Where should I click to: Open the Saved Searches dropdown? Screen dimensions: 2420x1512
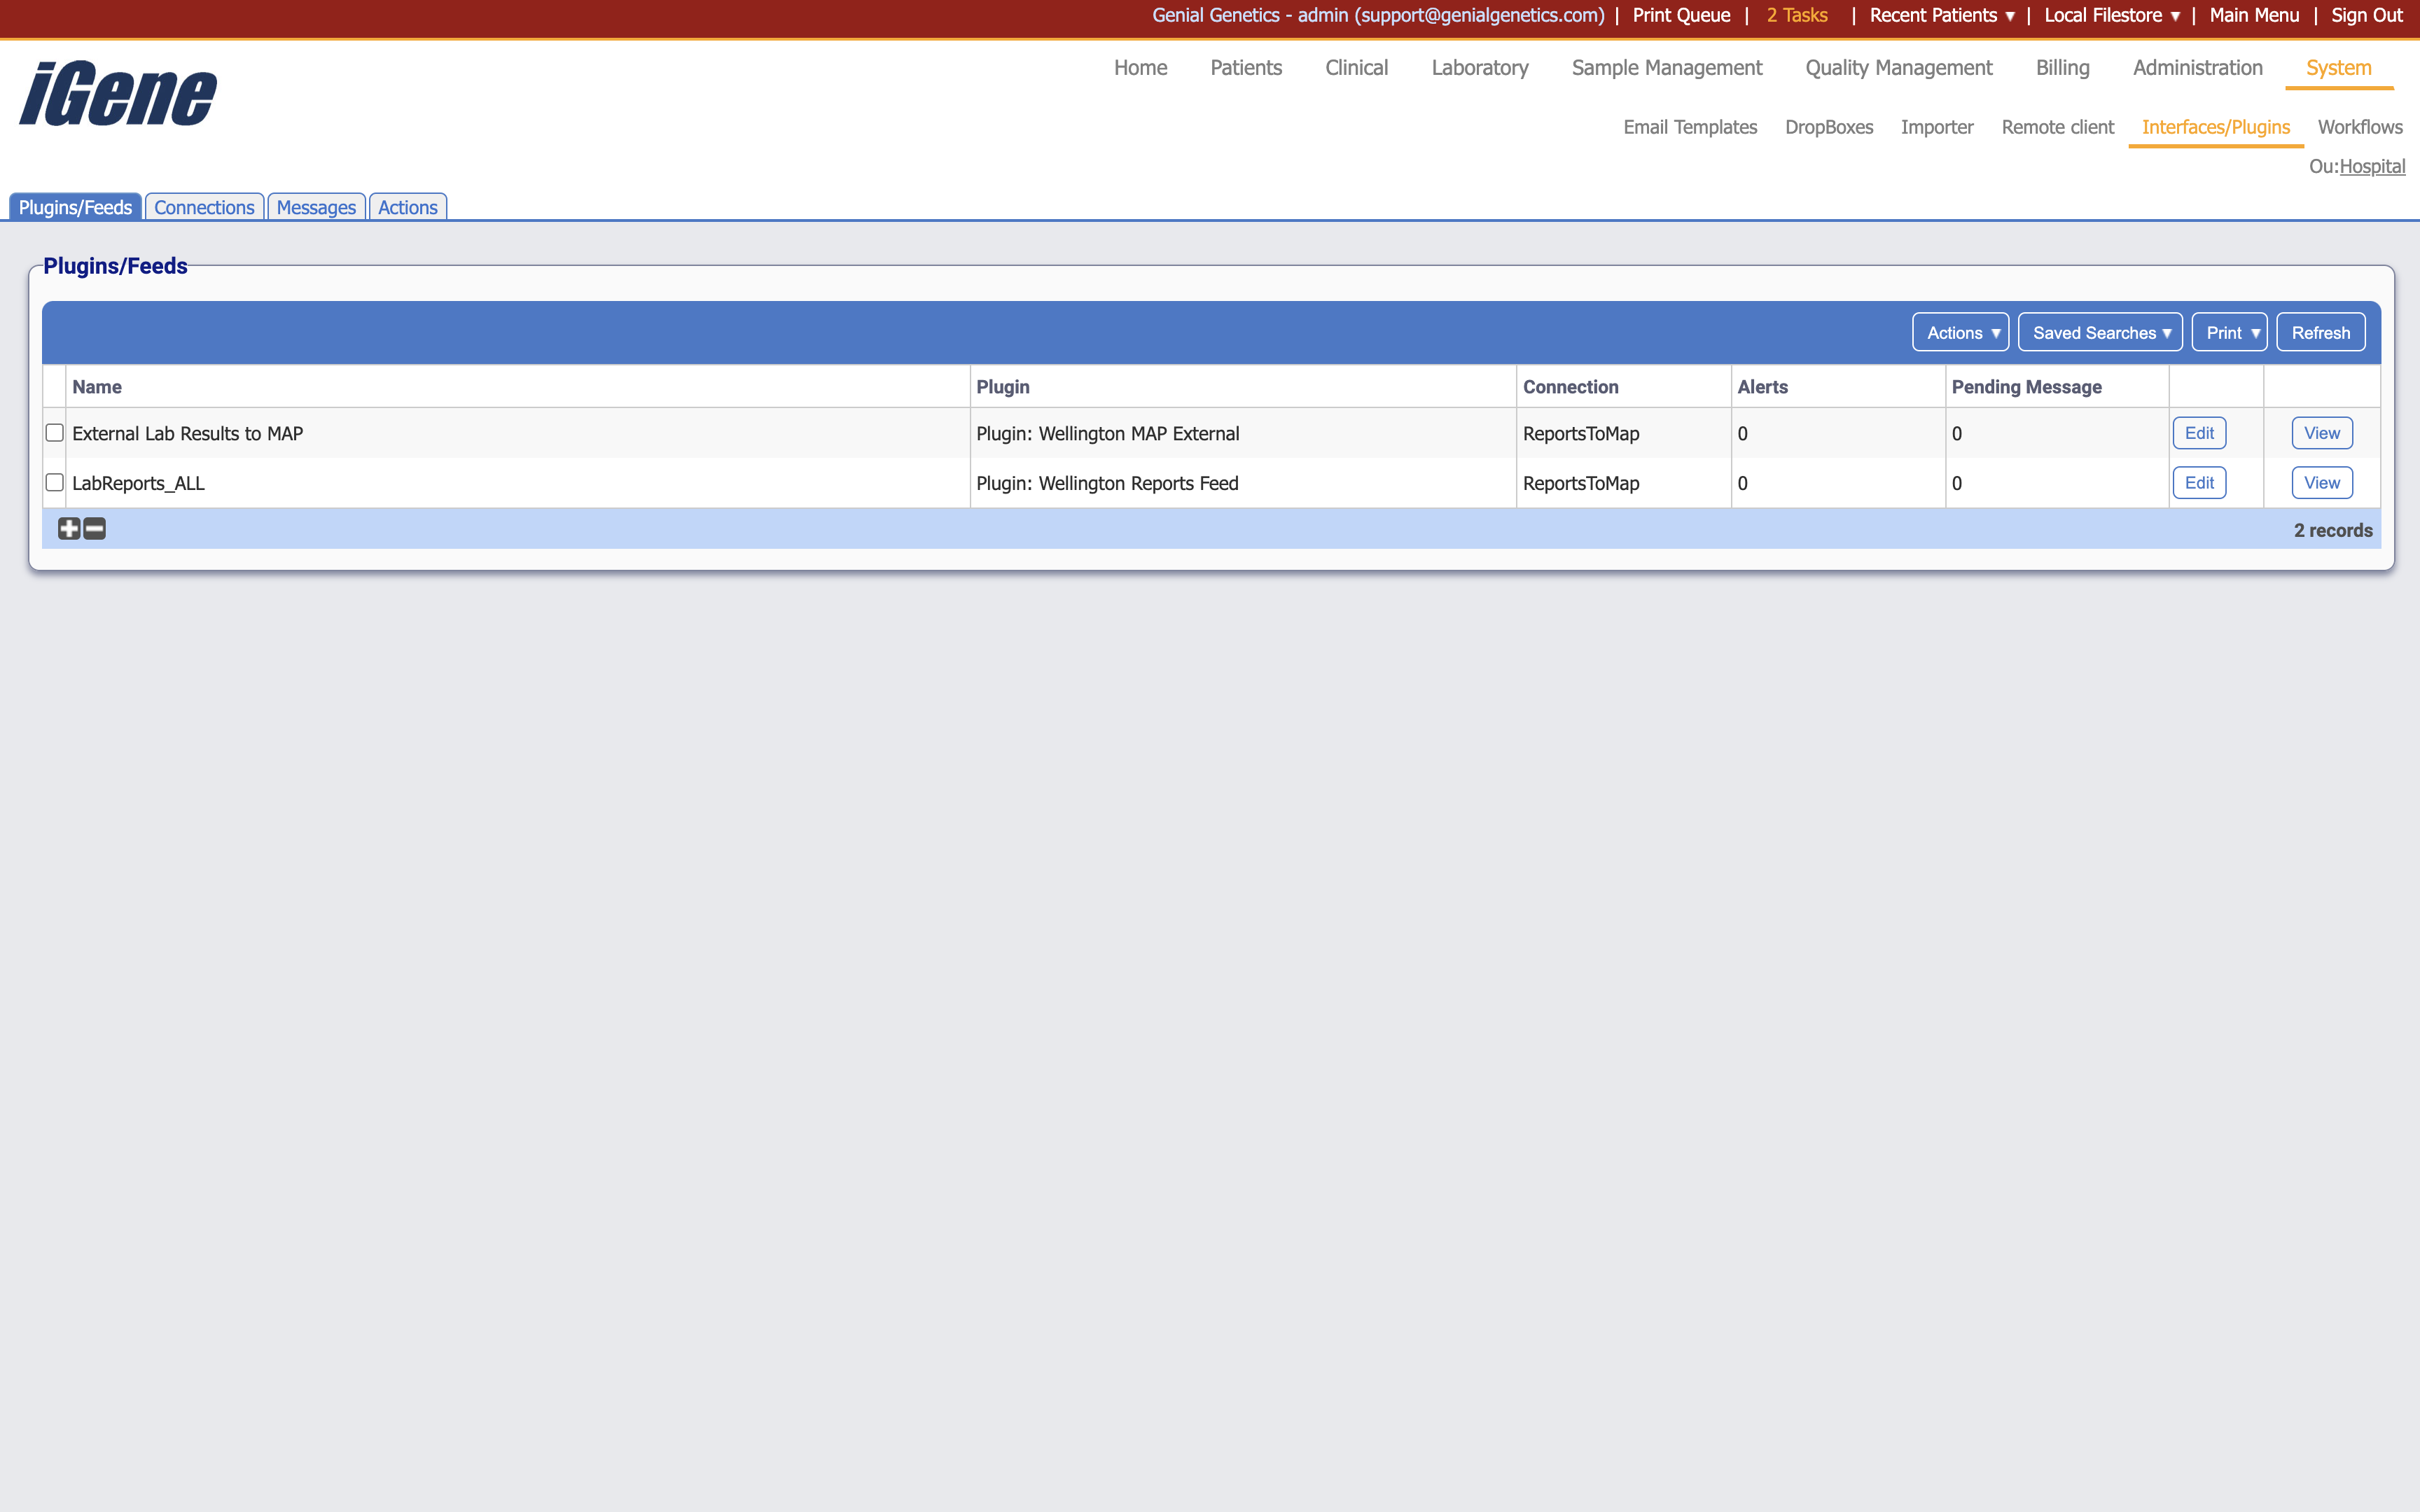tap(2099, 332)
